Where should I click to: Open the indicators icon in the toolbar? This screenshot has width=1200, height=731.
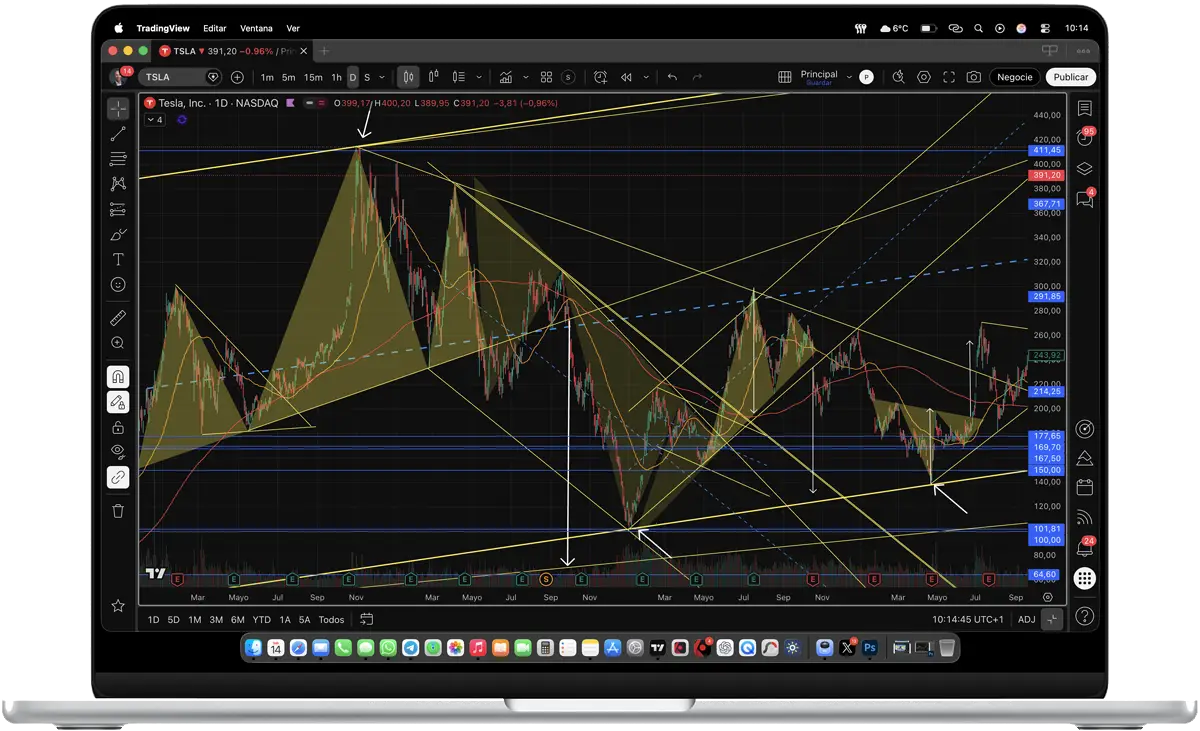[x=506, y=77]
